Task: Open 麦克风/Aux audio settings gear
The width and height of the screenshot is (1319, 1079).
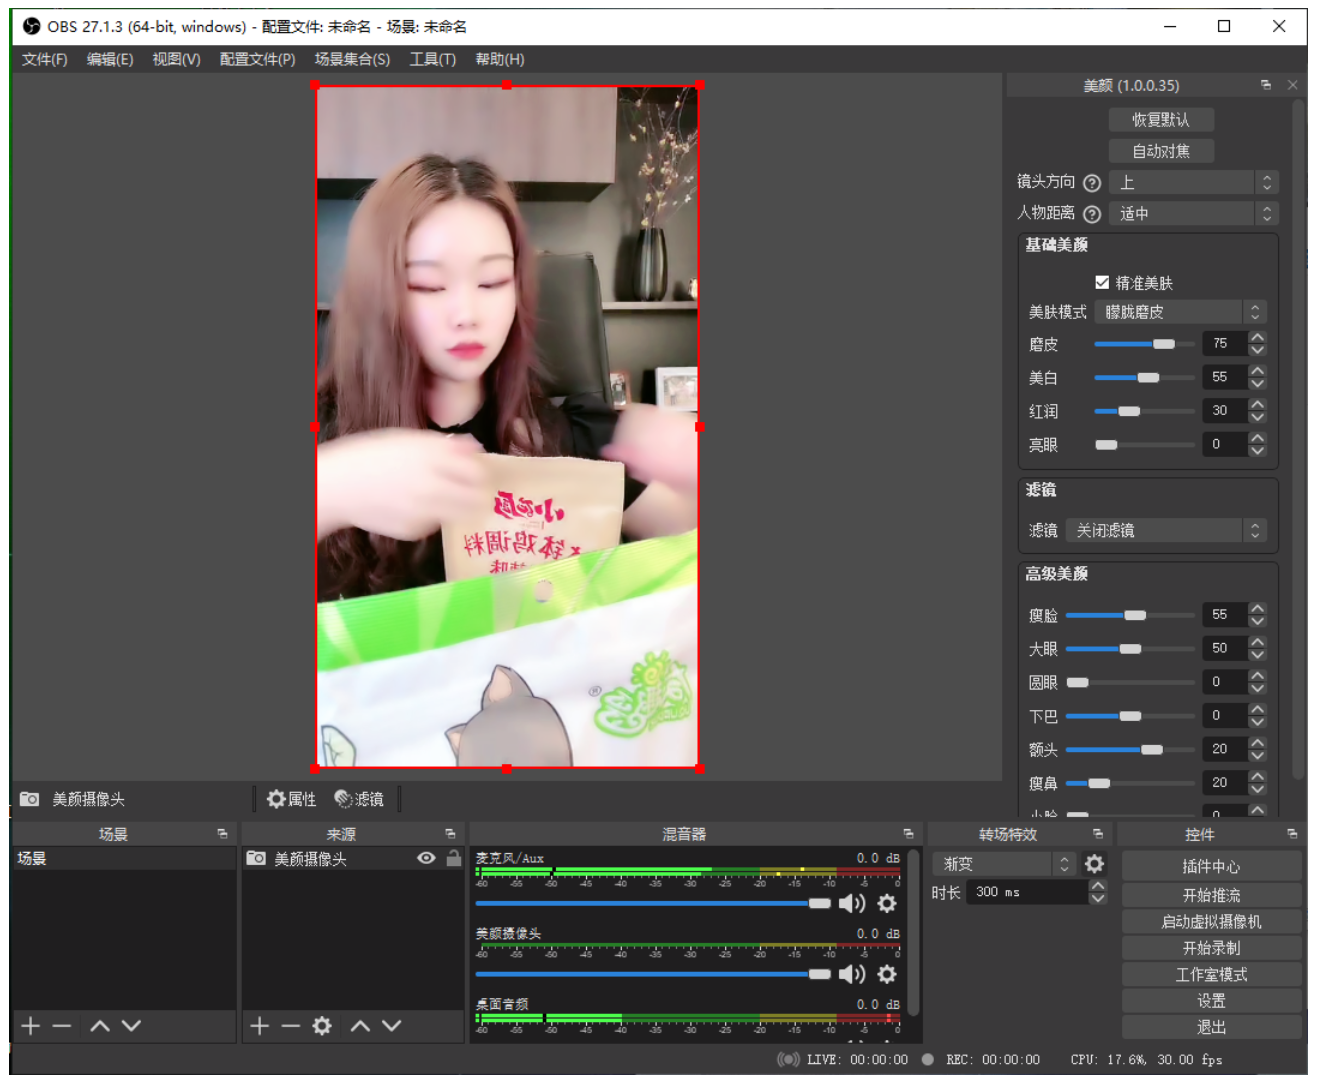Action: (x=887, y=904)
